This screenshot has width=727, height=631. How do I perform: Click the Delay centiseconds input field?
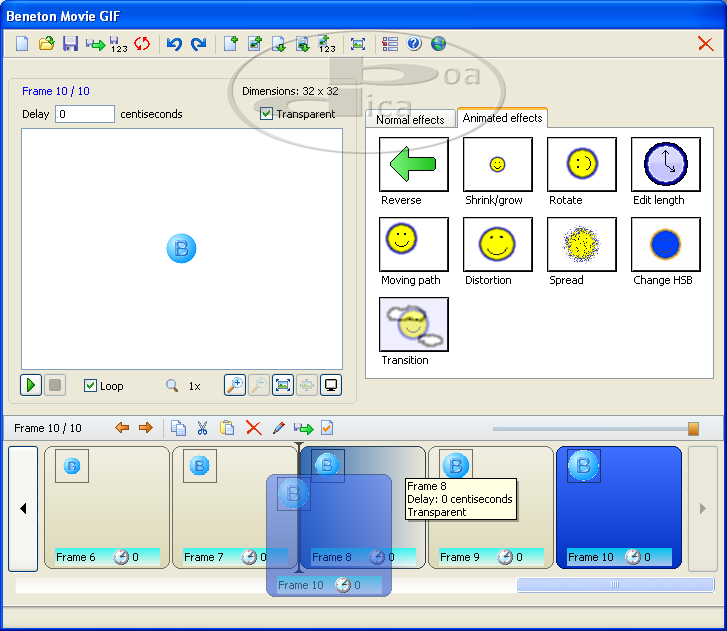coord(85,114)
